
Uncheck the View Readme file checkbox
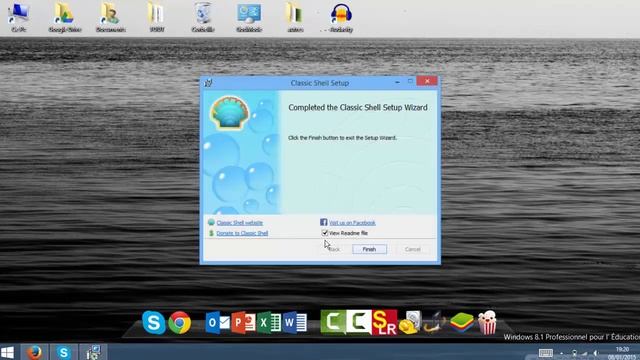tap(325, 233)
